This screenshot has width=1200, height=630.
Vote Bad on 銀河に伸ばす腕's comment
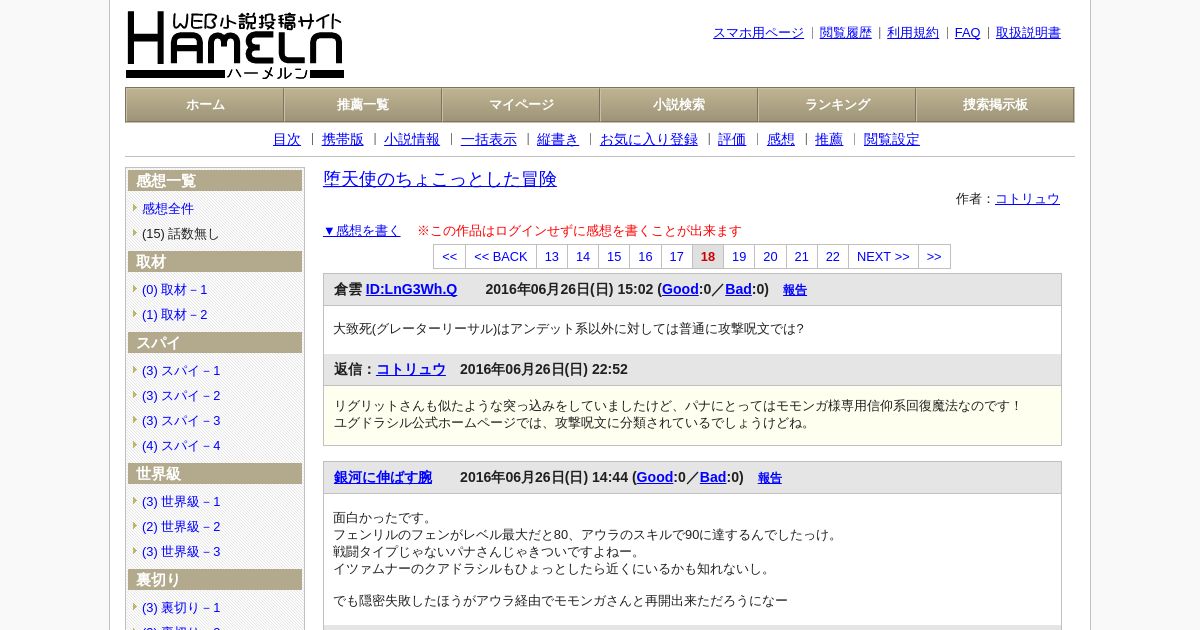713,478
